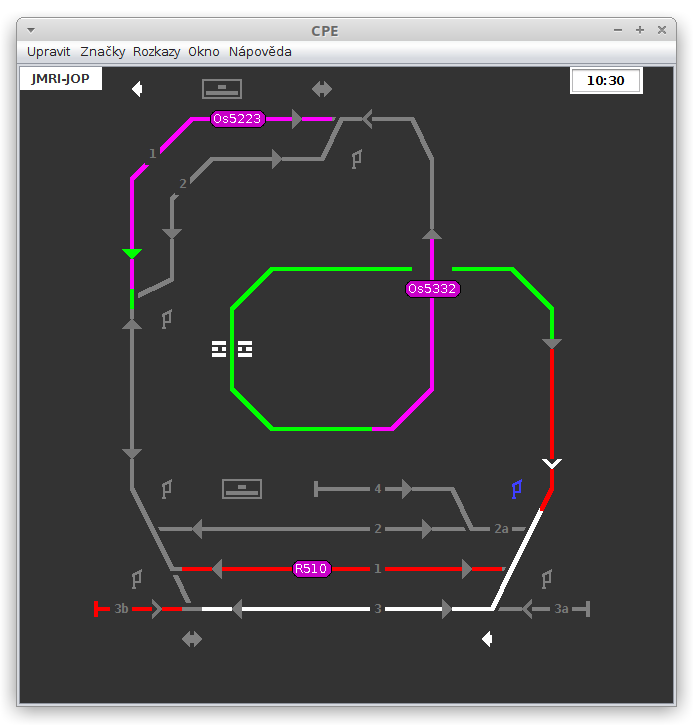Open the Rozkazy menu
This screenshot has width=693, height=725.
[157, 51]
